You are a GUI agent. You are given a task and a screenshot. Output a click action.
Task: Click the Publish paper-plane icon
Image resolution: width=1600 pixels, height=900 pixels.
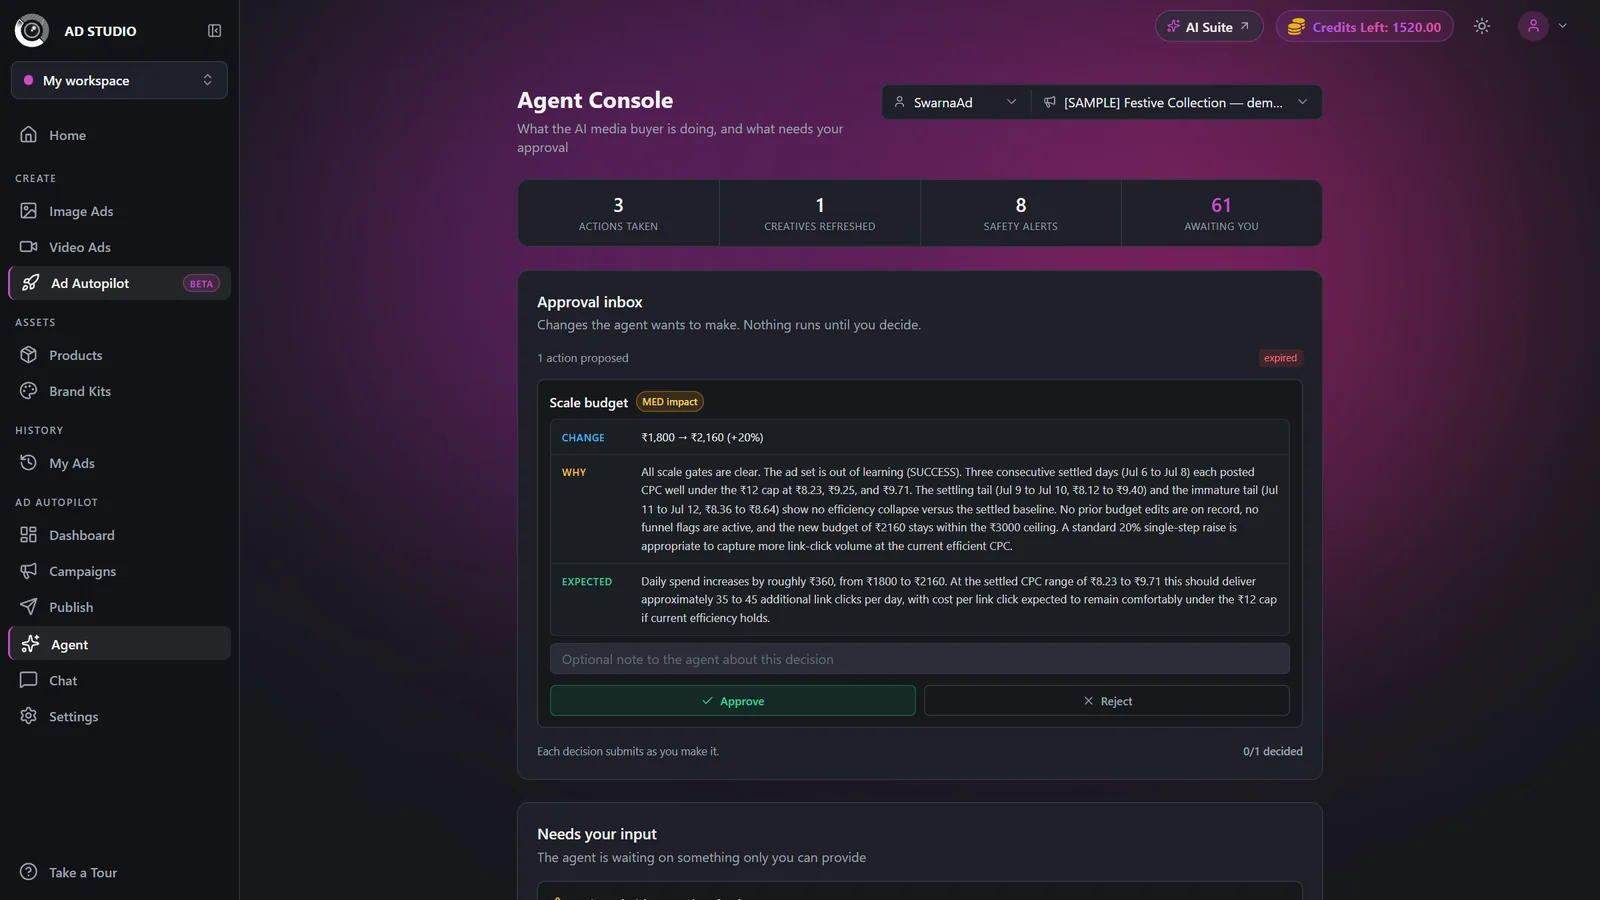click(x=29, y=607)
